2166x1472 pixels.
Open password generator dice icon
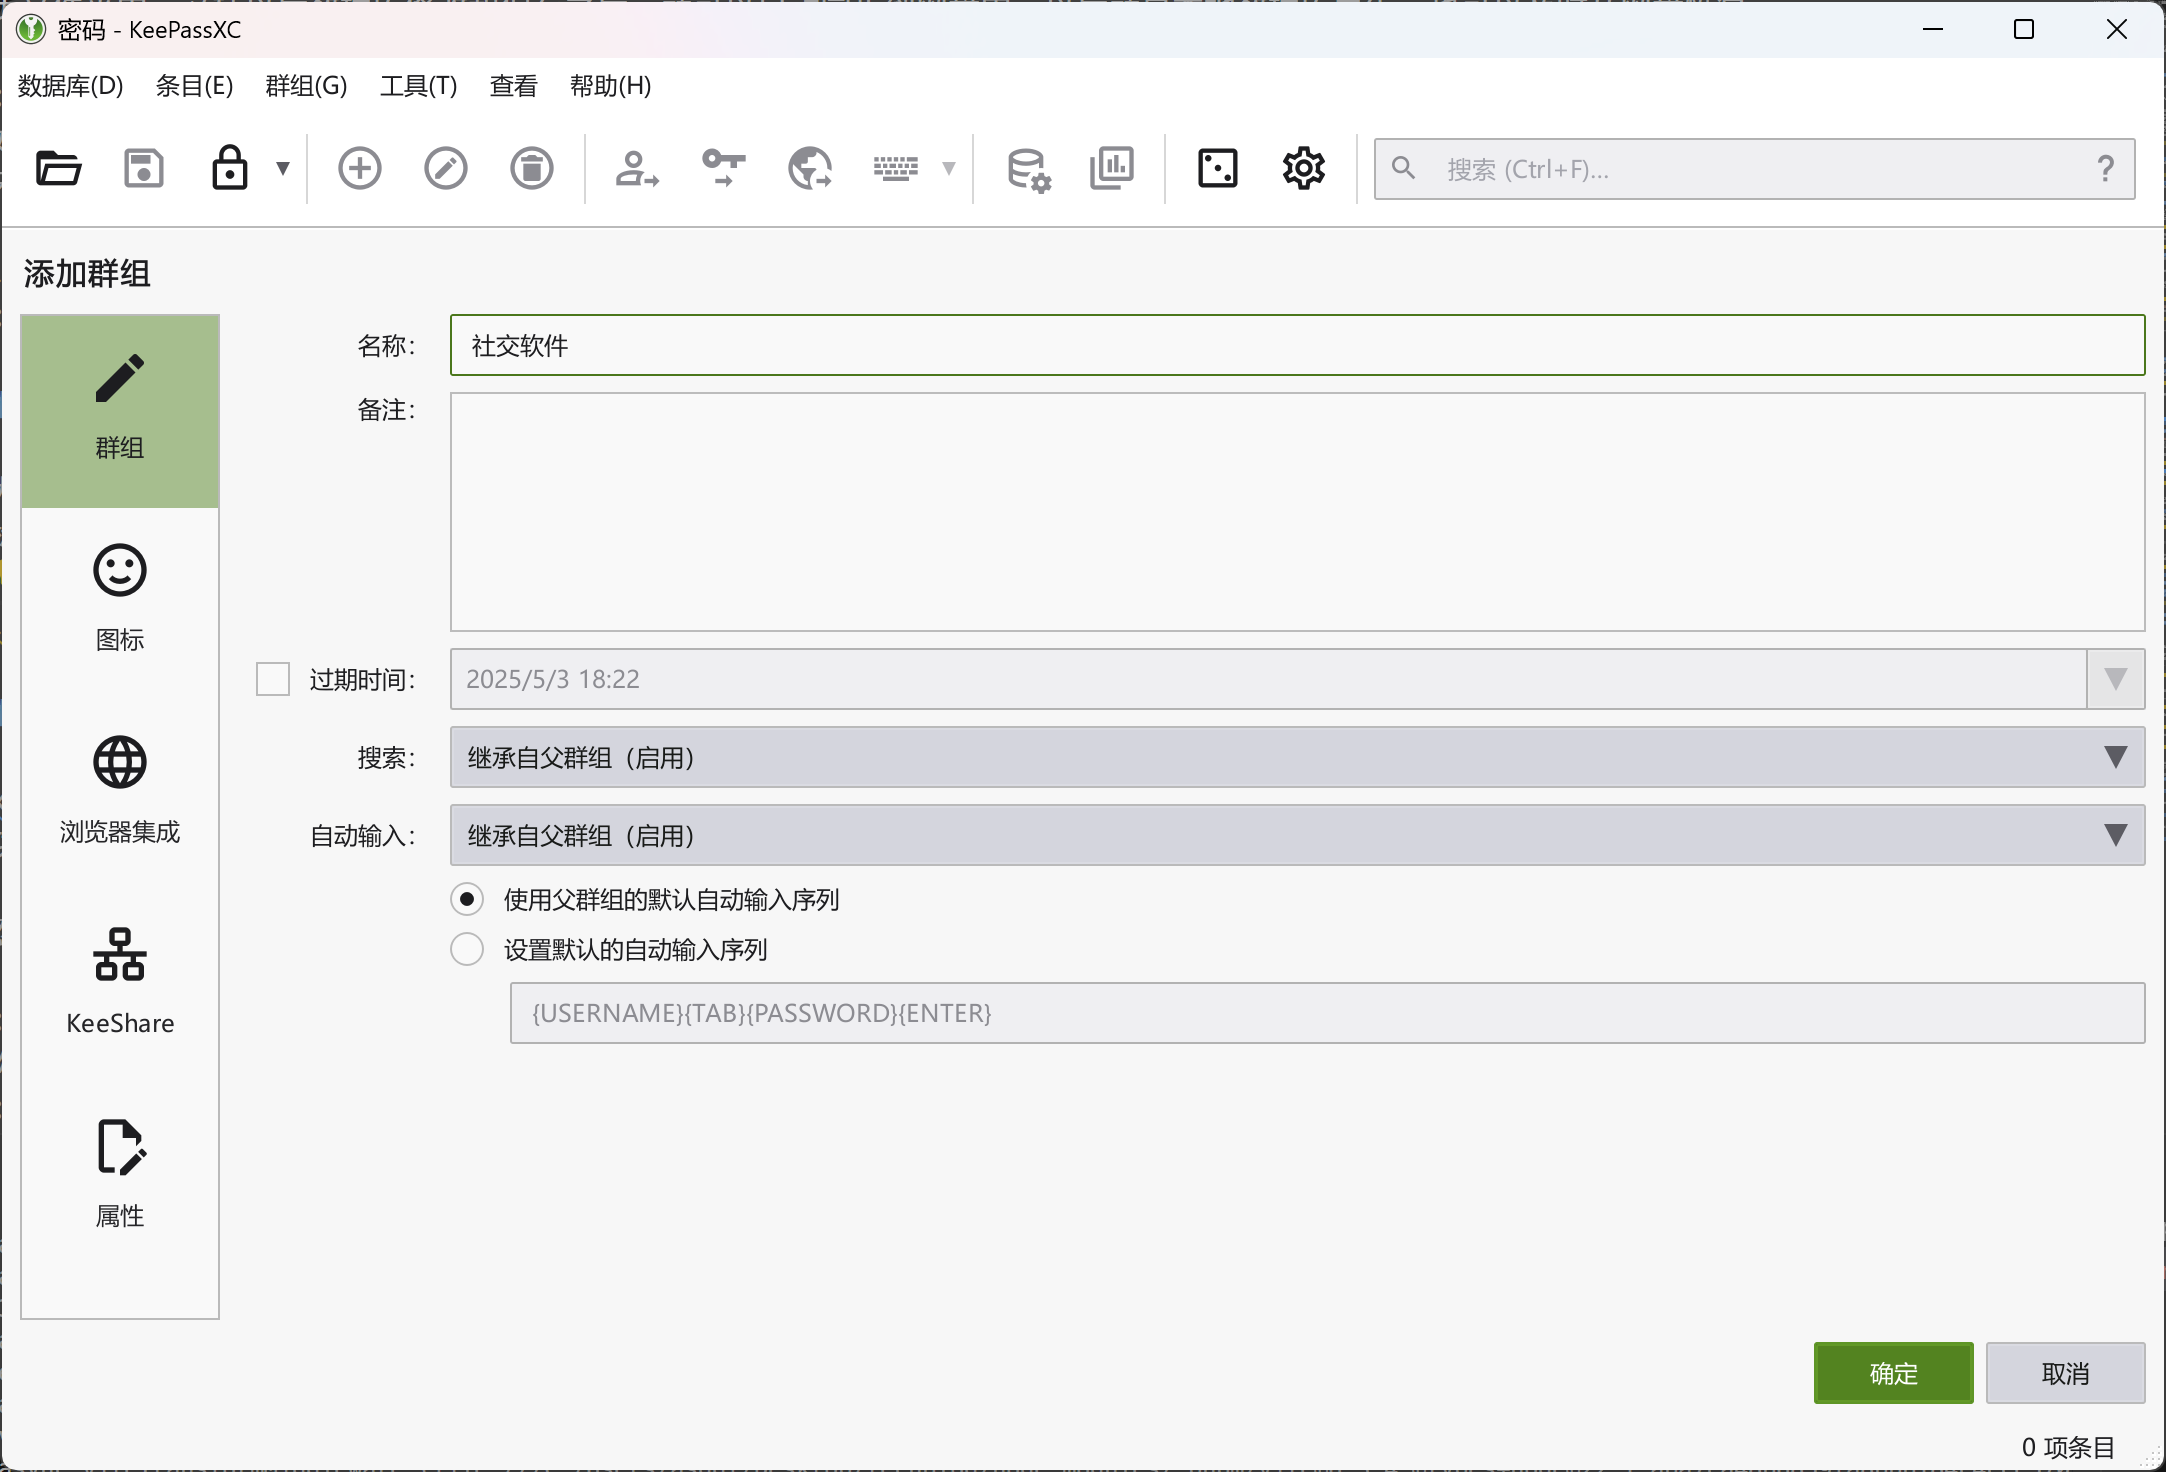[1218, 168]
